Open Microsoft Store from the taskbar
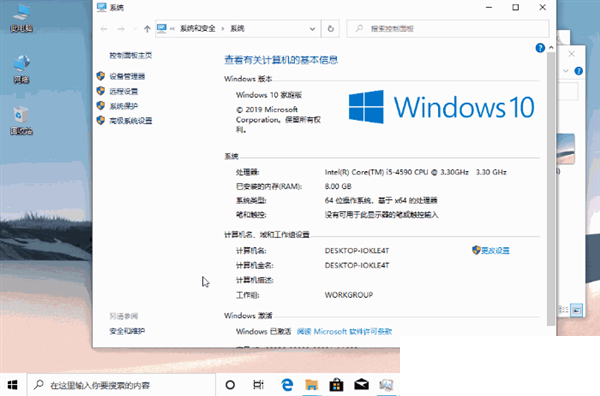Viewport: 600px width, 396px height. pyautogui.click(x=336, y=385)
